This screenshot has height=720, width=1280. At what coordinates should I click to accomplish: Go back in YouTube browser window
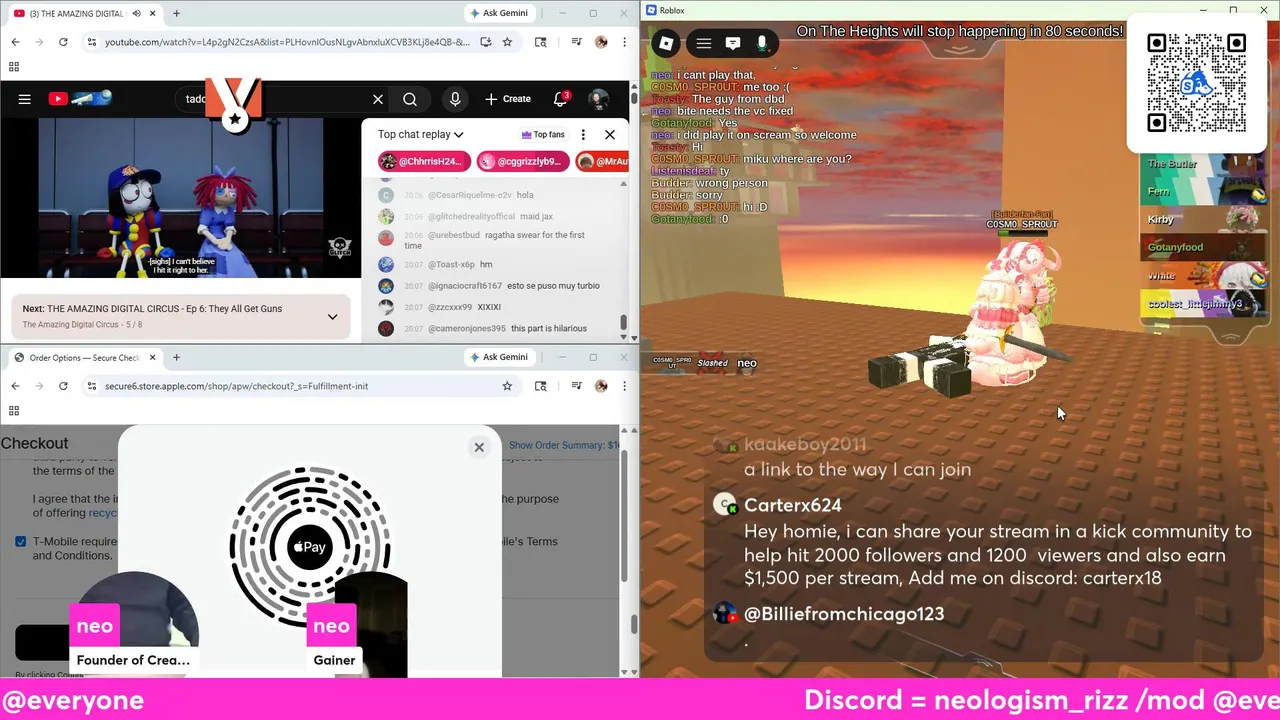click(x=15, y=42)
